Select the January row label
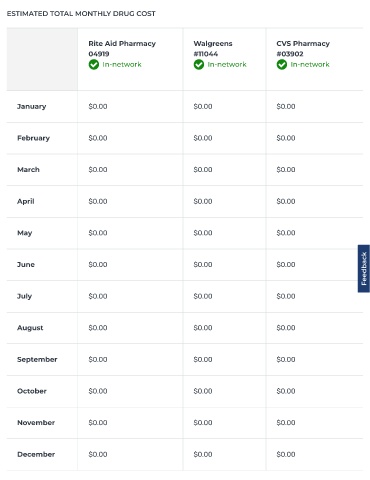Screen dimensions: 370x480 pos(32,107)
